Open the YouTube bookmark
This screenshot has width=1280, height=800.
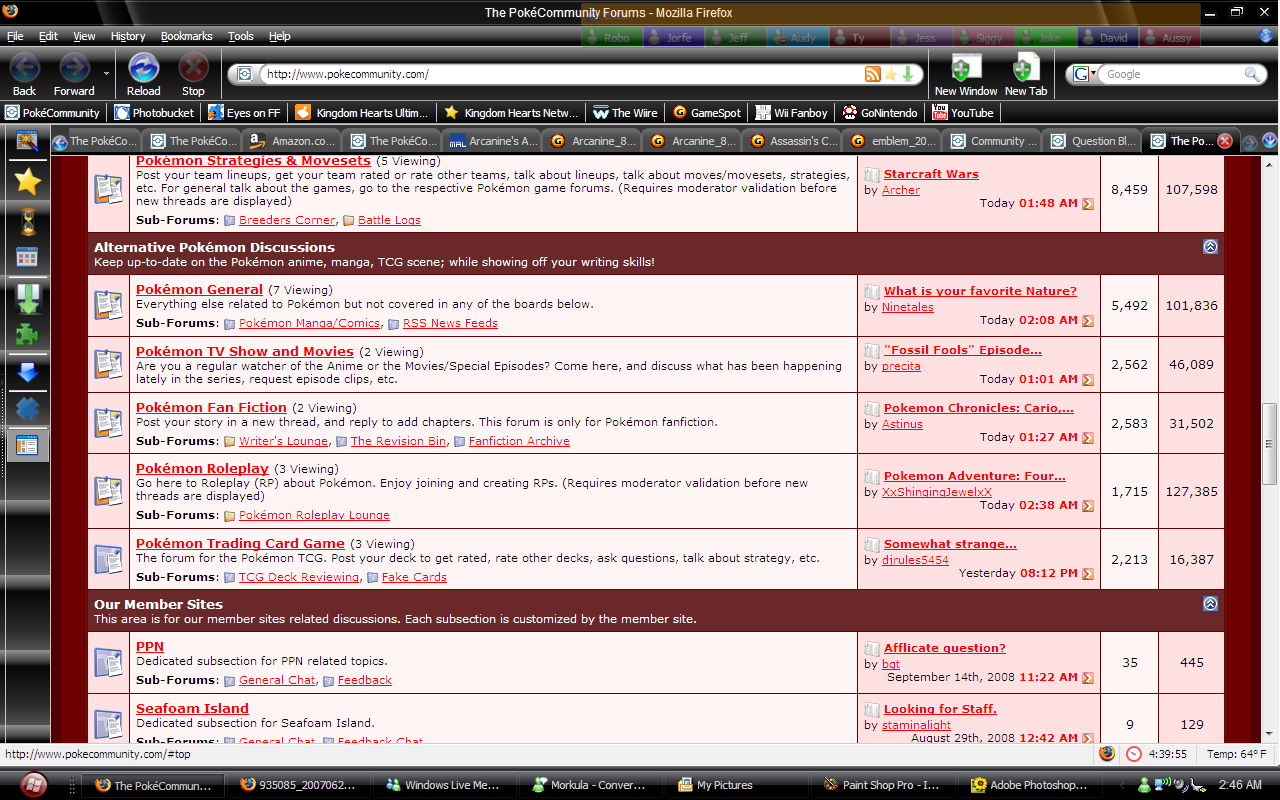click(963, 113)
